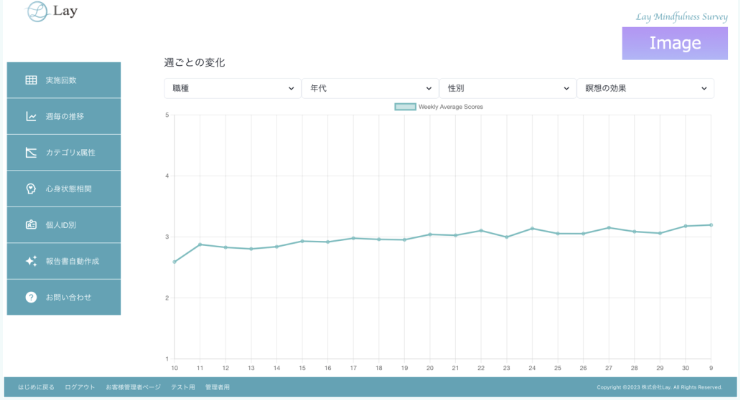Image resolution: width=740 pixels, height=400 pixels.
Task: Expand the 性別 dropdown
Action: pyautogui.click(x=508, y=88)
